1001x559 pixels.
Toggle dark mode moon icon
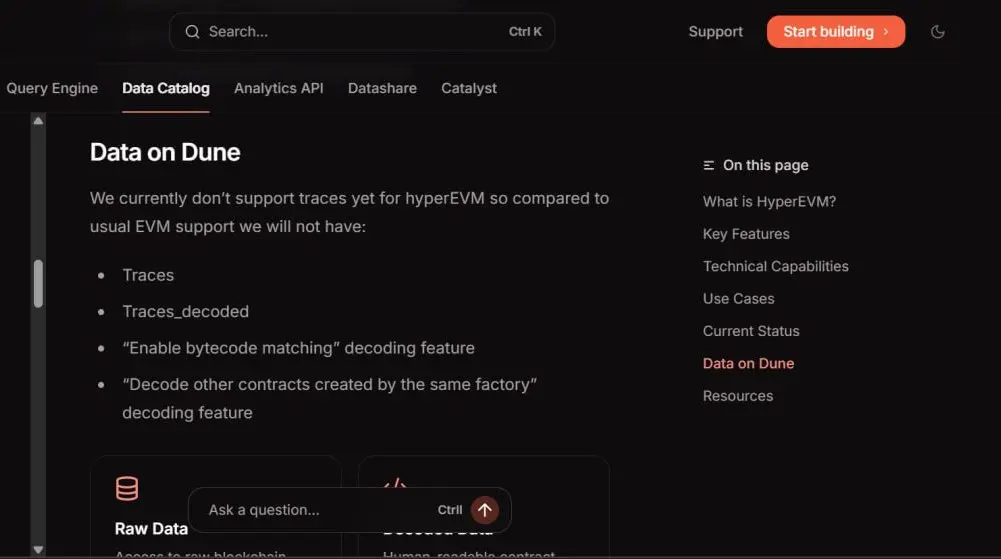937,32
